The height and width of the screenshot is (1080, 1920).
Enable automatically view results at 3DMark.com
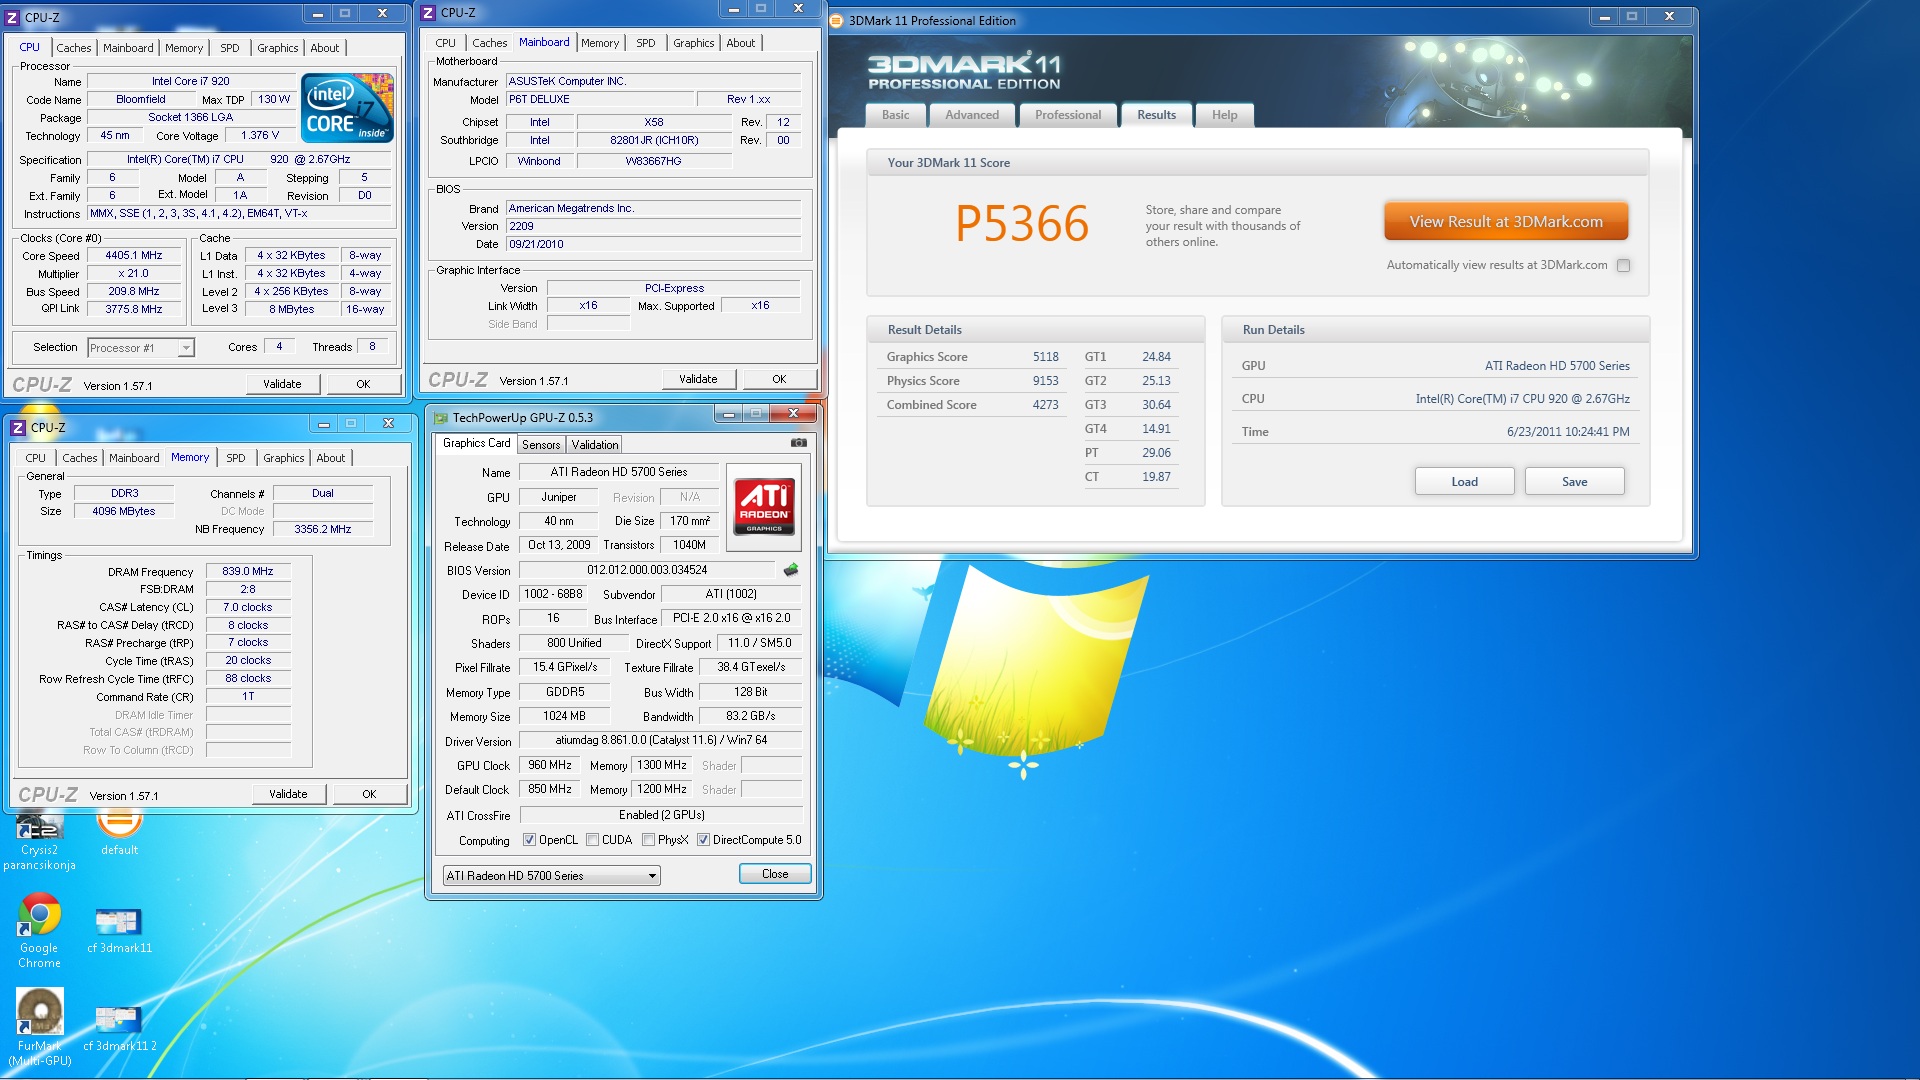1623,266
